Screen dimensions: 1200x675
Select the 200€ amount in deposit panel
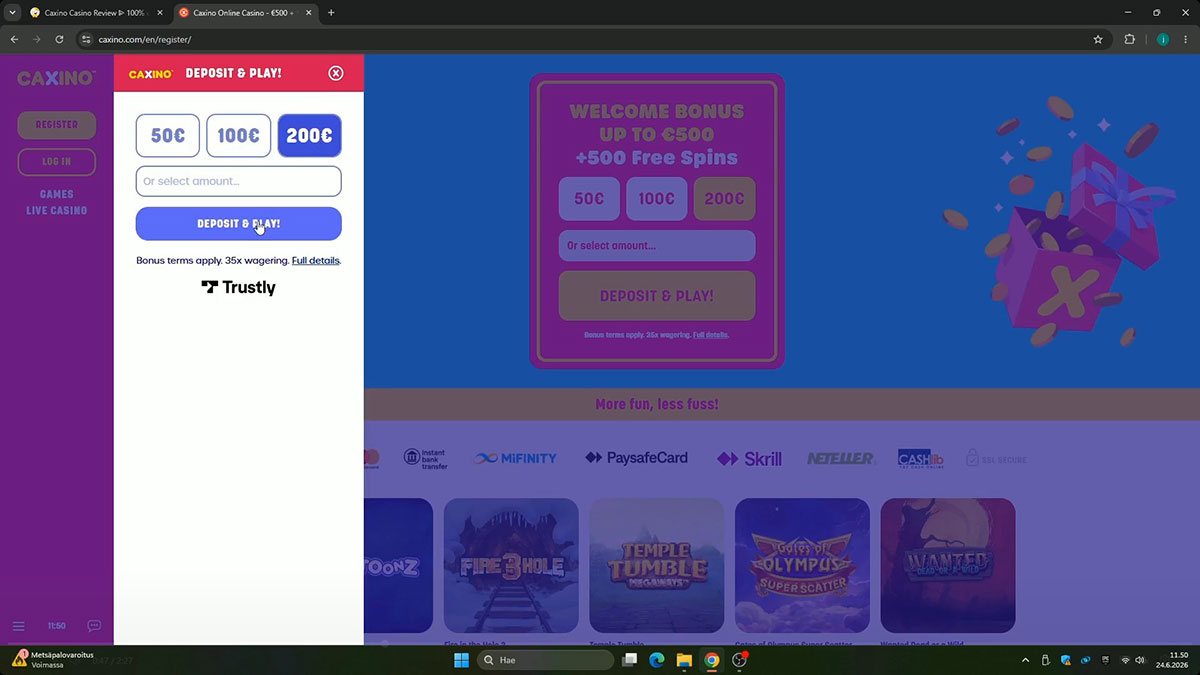point(309,136)
